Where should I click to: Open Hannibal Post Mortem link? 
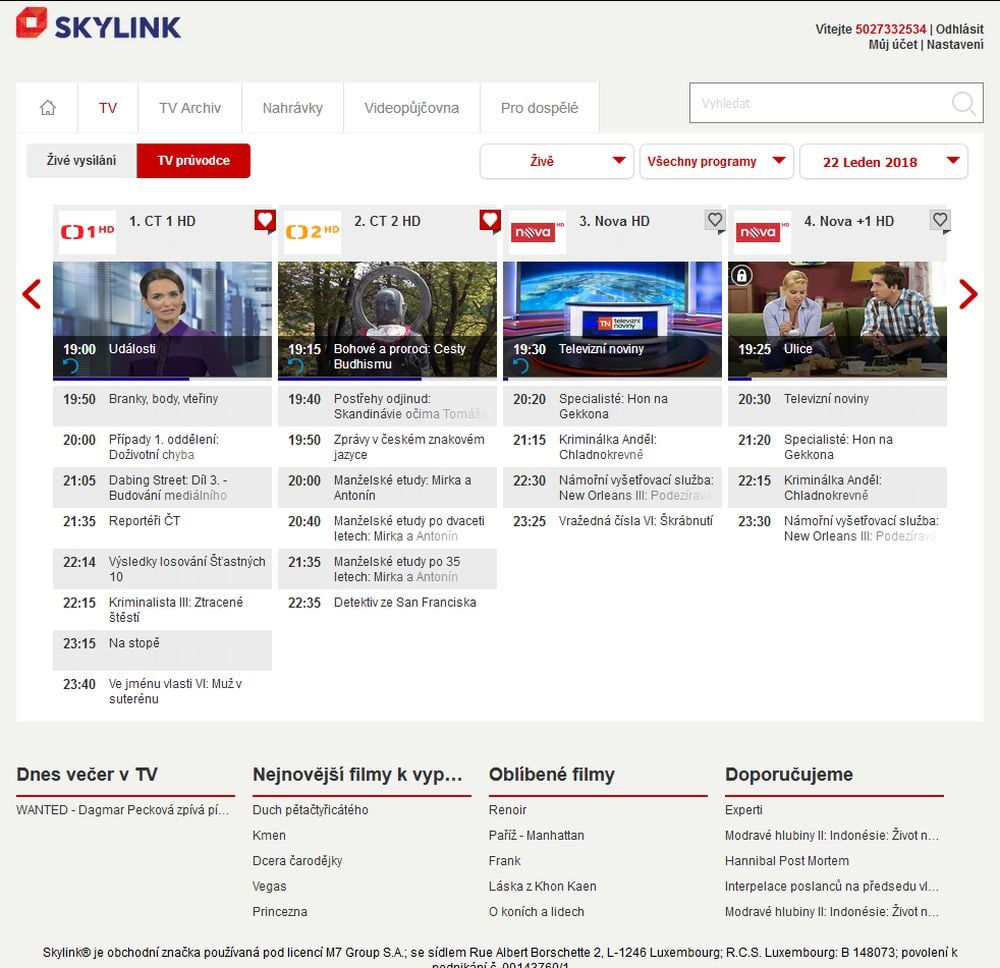tap(787, 861)
